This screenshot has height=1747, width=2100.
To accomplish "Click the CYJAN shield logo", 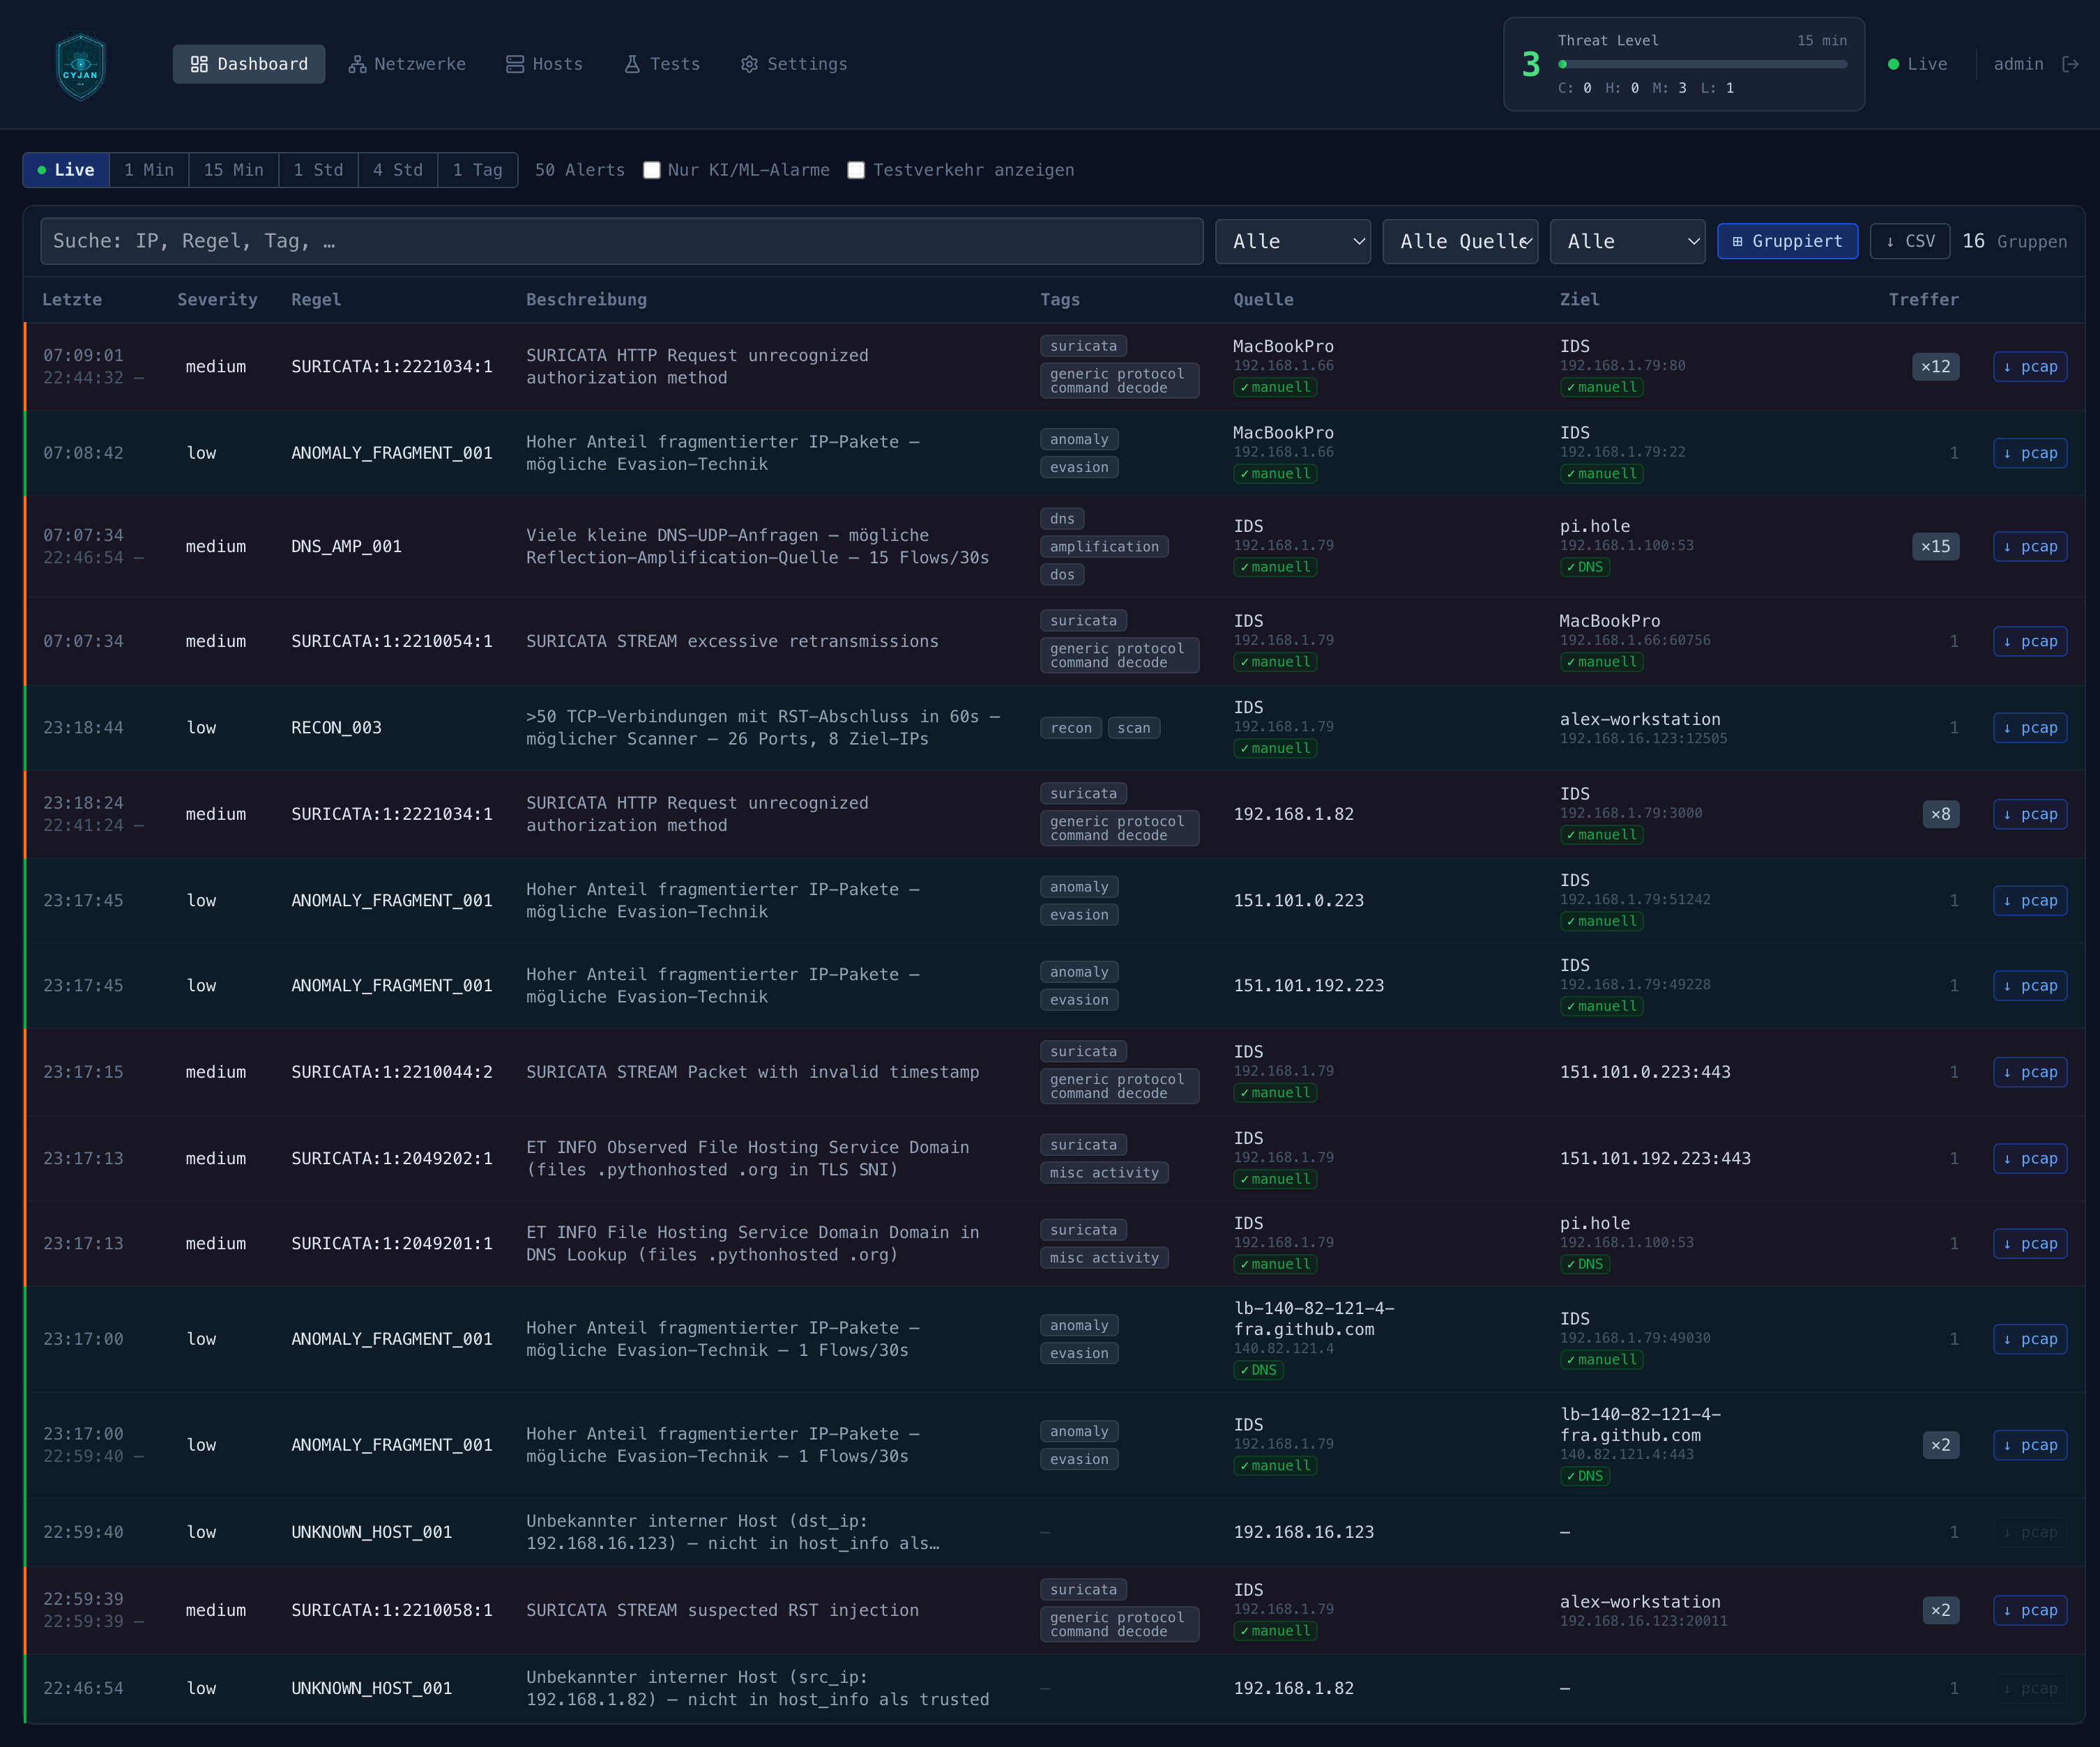I will 80,65.
